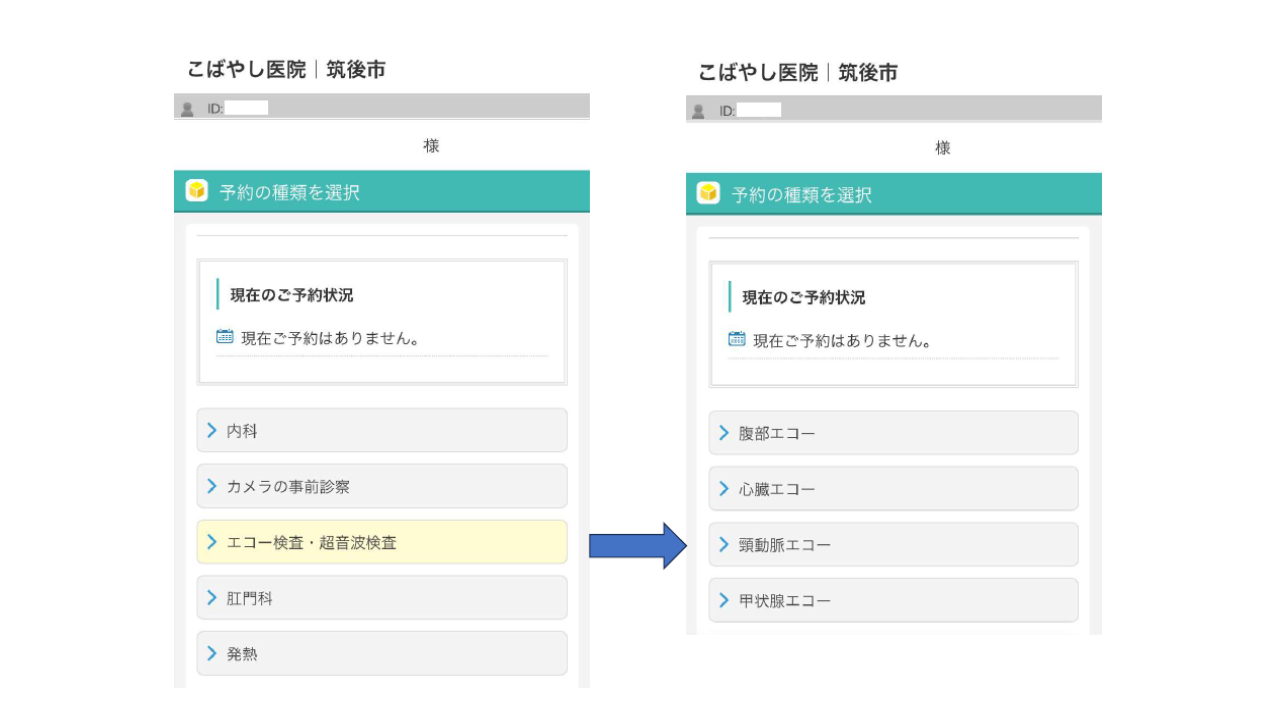This screenshot has height=720, width=1280.
Task: Click the ID field in the right panel
Action: pyautogui.click(x=758, y=111)
